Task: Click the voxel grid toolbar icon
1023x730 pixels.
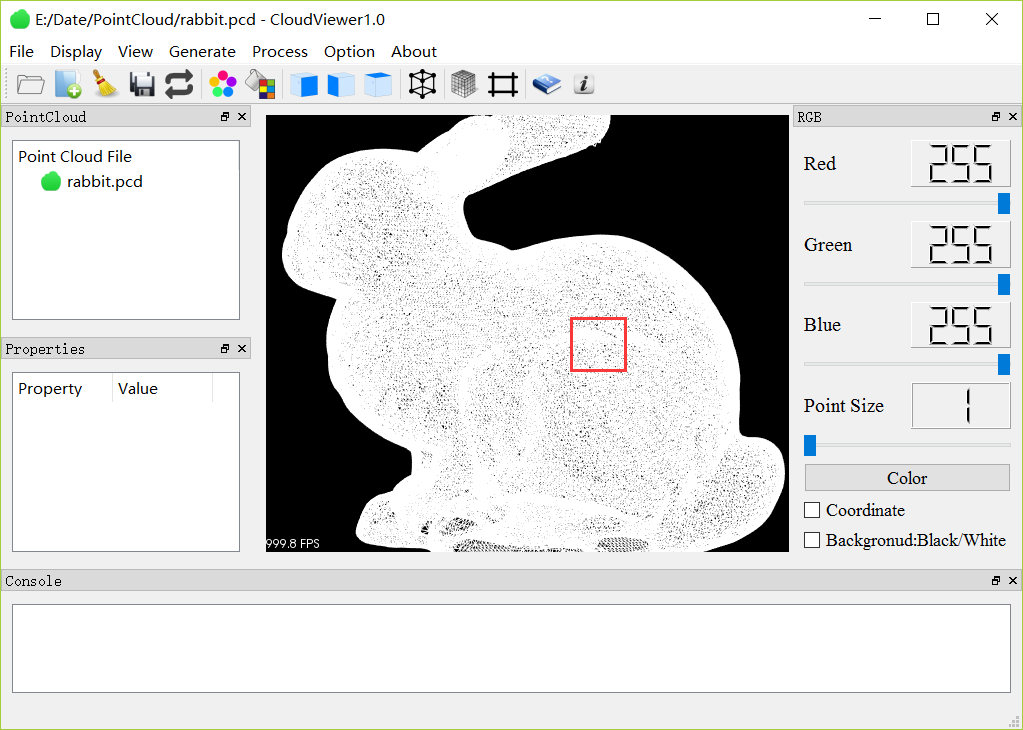Action: (462, 84)
